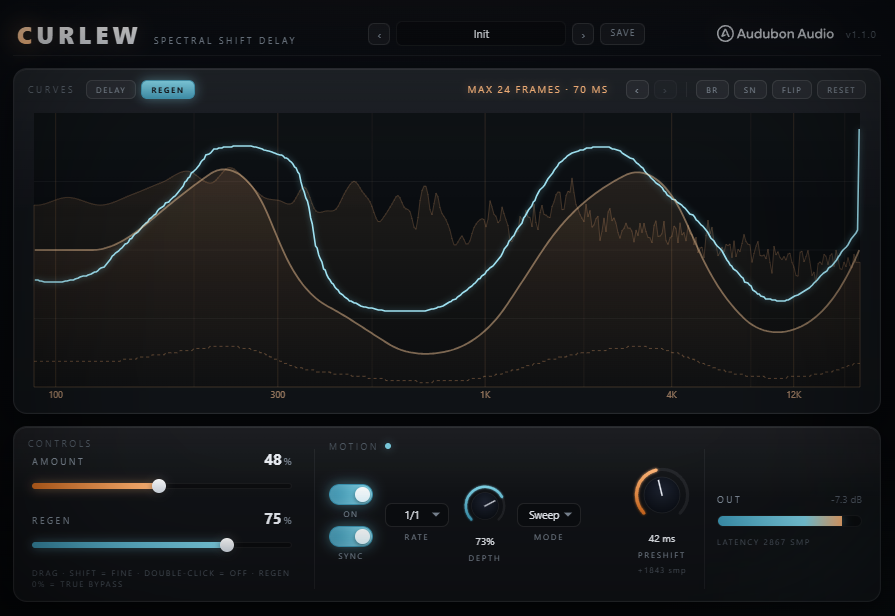Step curve history back arrow

coord(637,90)
